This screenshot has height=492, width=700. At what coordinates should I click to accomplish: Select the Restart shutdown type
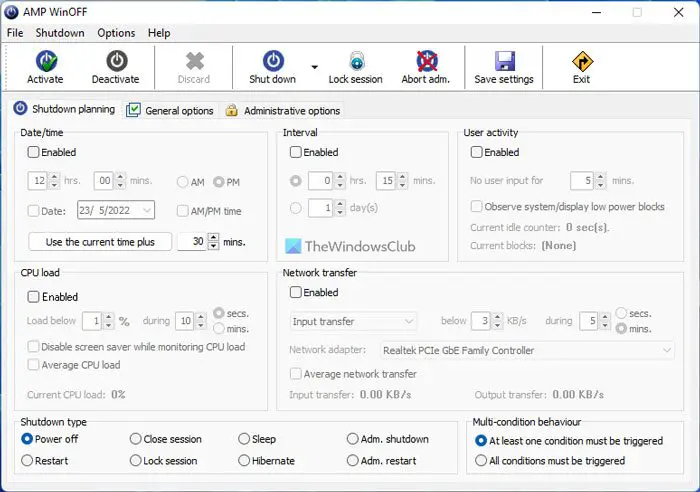click(x=27, y=460)
